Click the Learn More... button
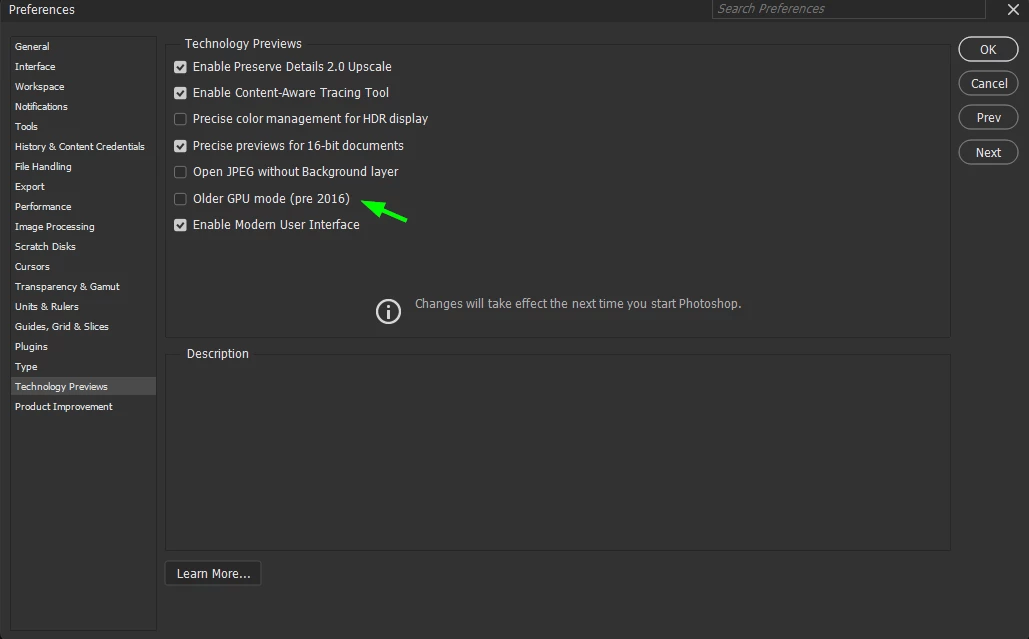Viewport: 1029px width, 639px height. [213, 573]
